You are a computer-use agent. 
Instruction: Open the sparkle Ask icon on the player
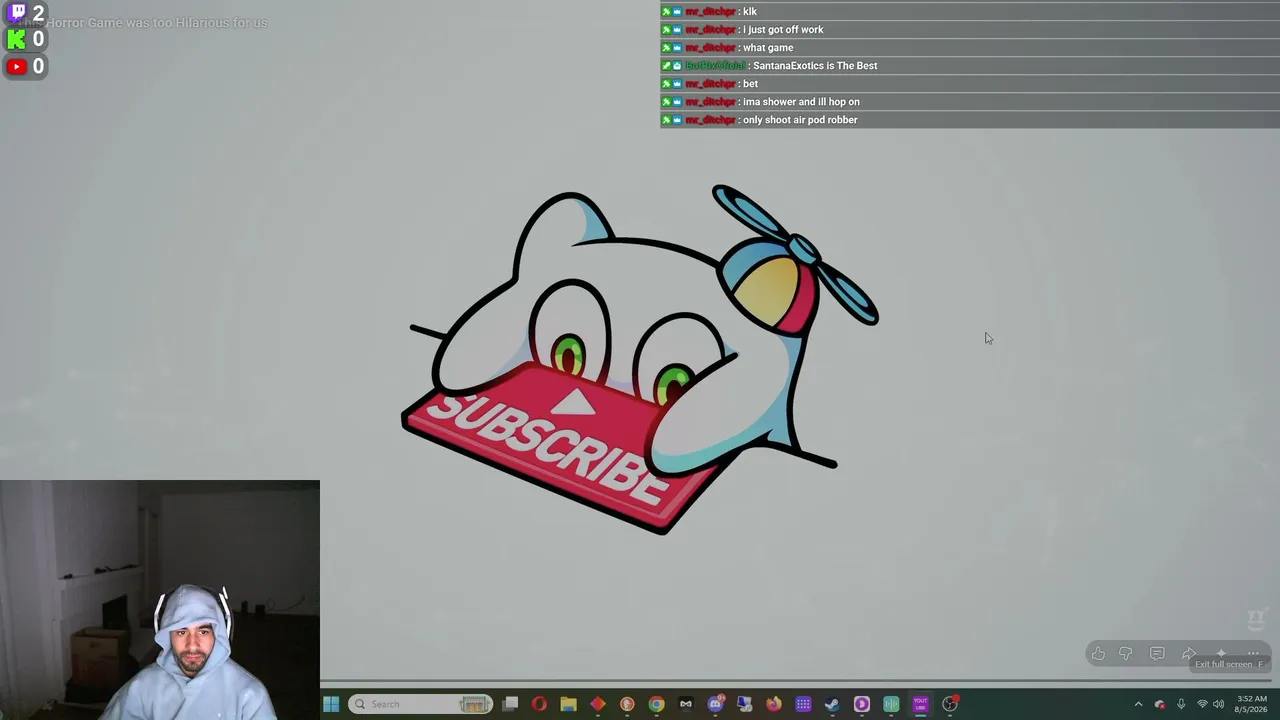1221,654
